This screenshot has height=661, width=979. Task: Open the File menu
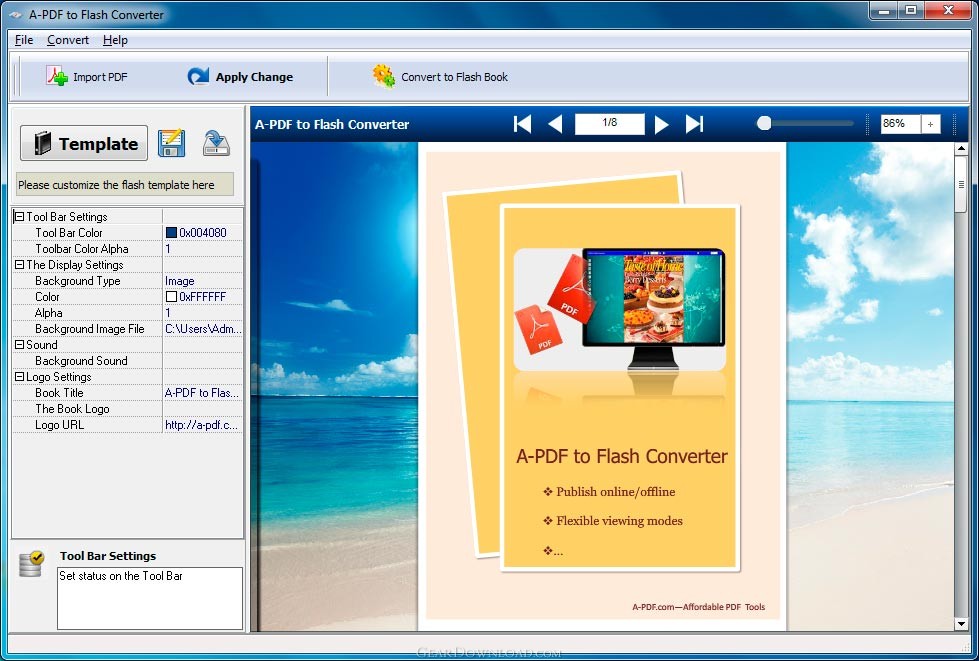(24, 40)
